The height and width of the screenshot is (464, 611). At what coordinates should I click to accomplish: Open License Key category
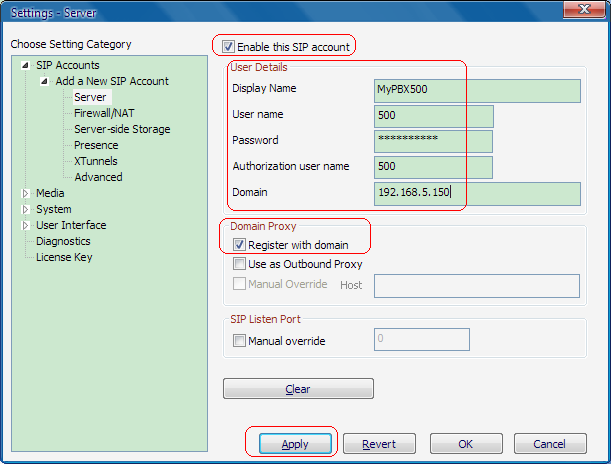click(64, 257)
